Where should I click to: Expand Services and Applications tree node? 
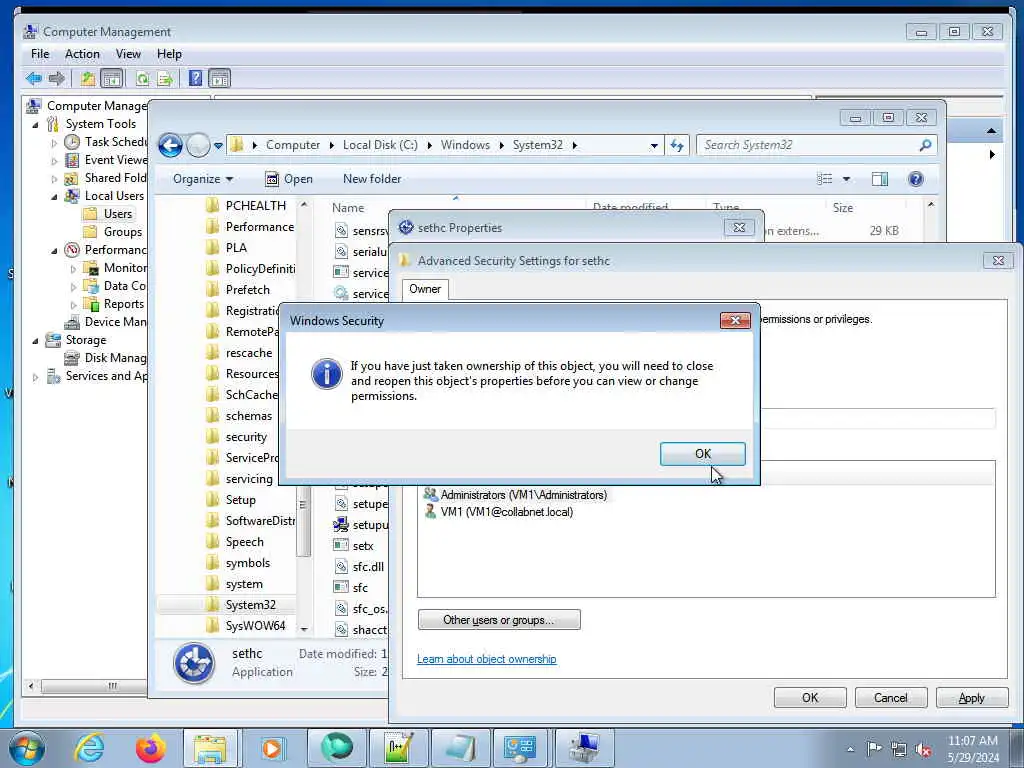[x=35, y=377]
